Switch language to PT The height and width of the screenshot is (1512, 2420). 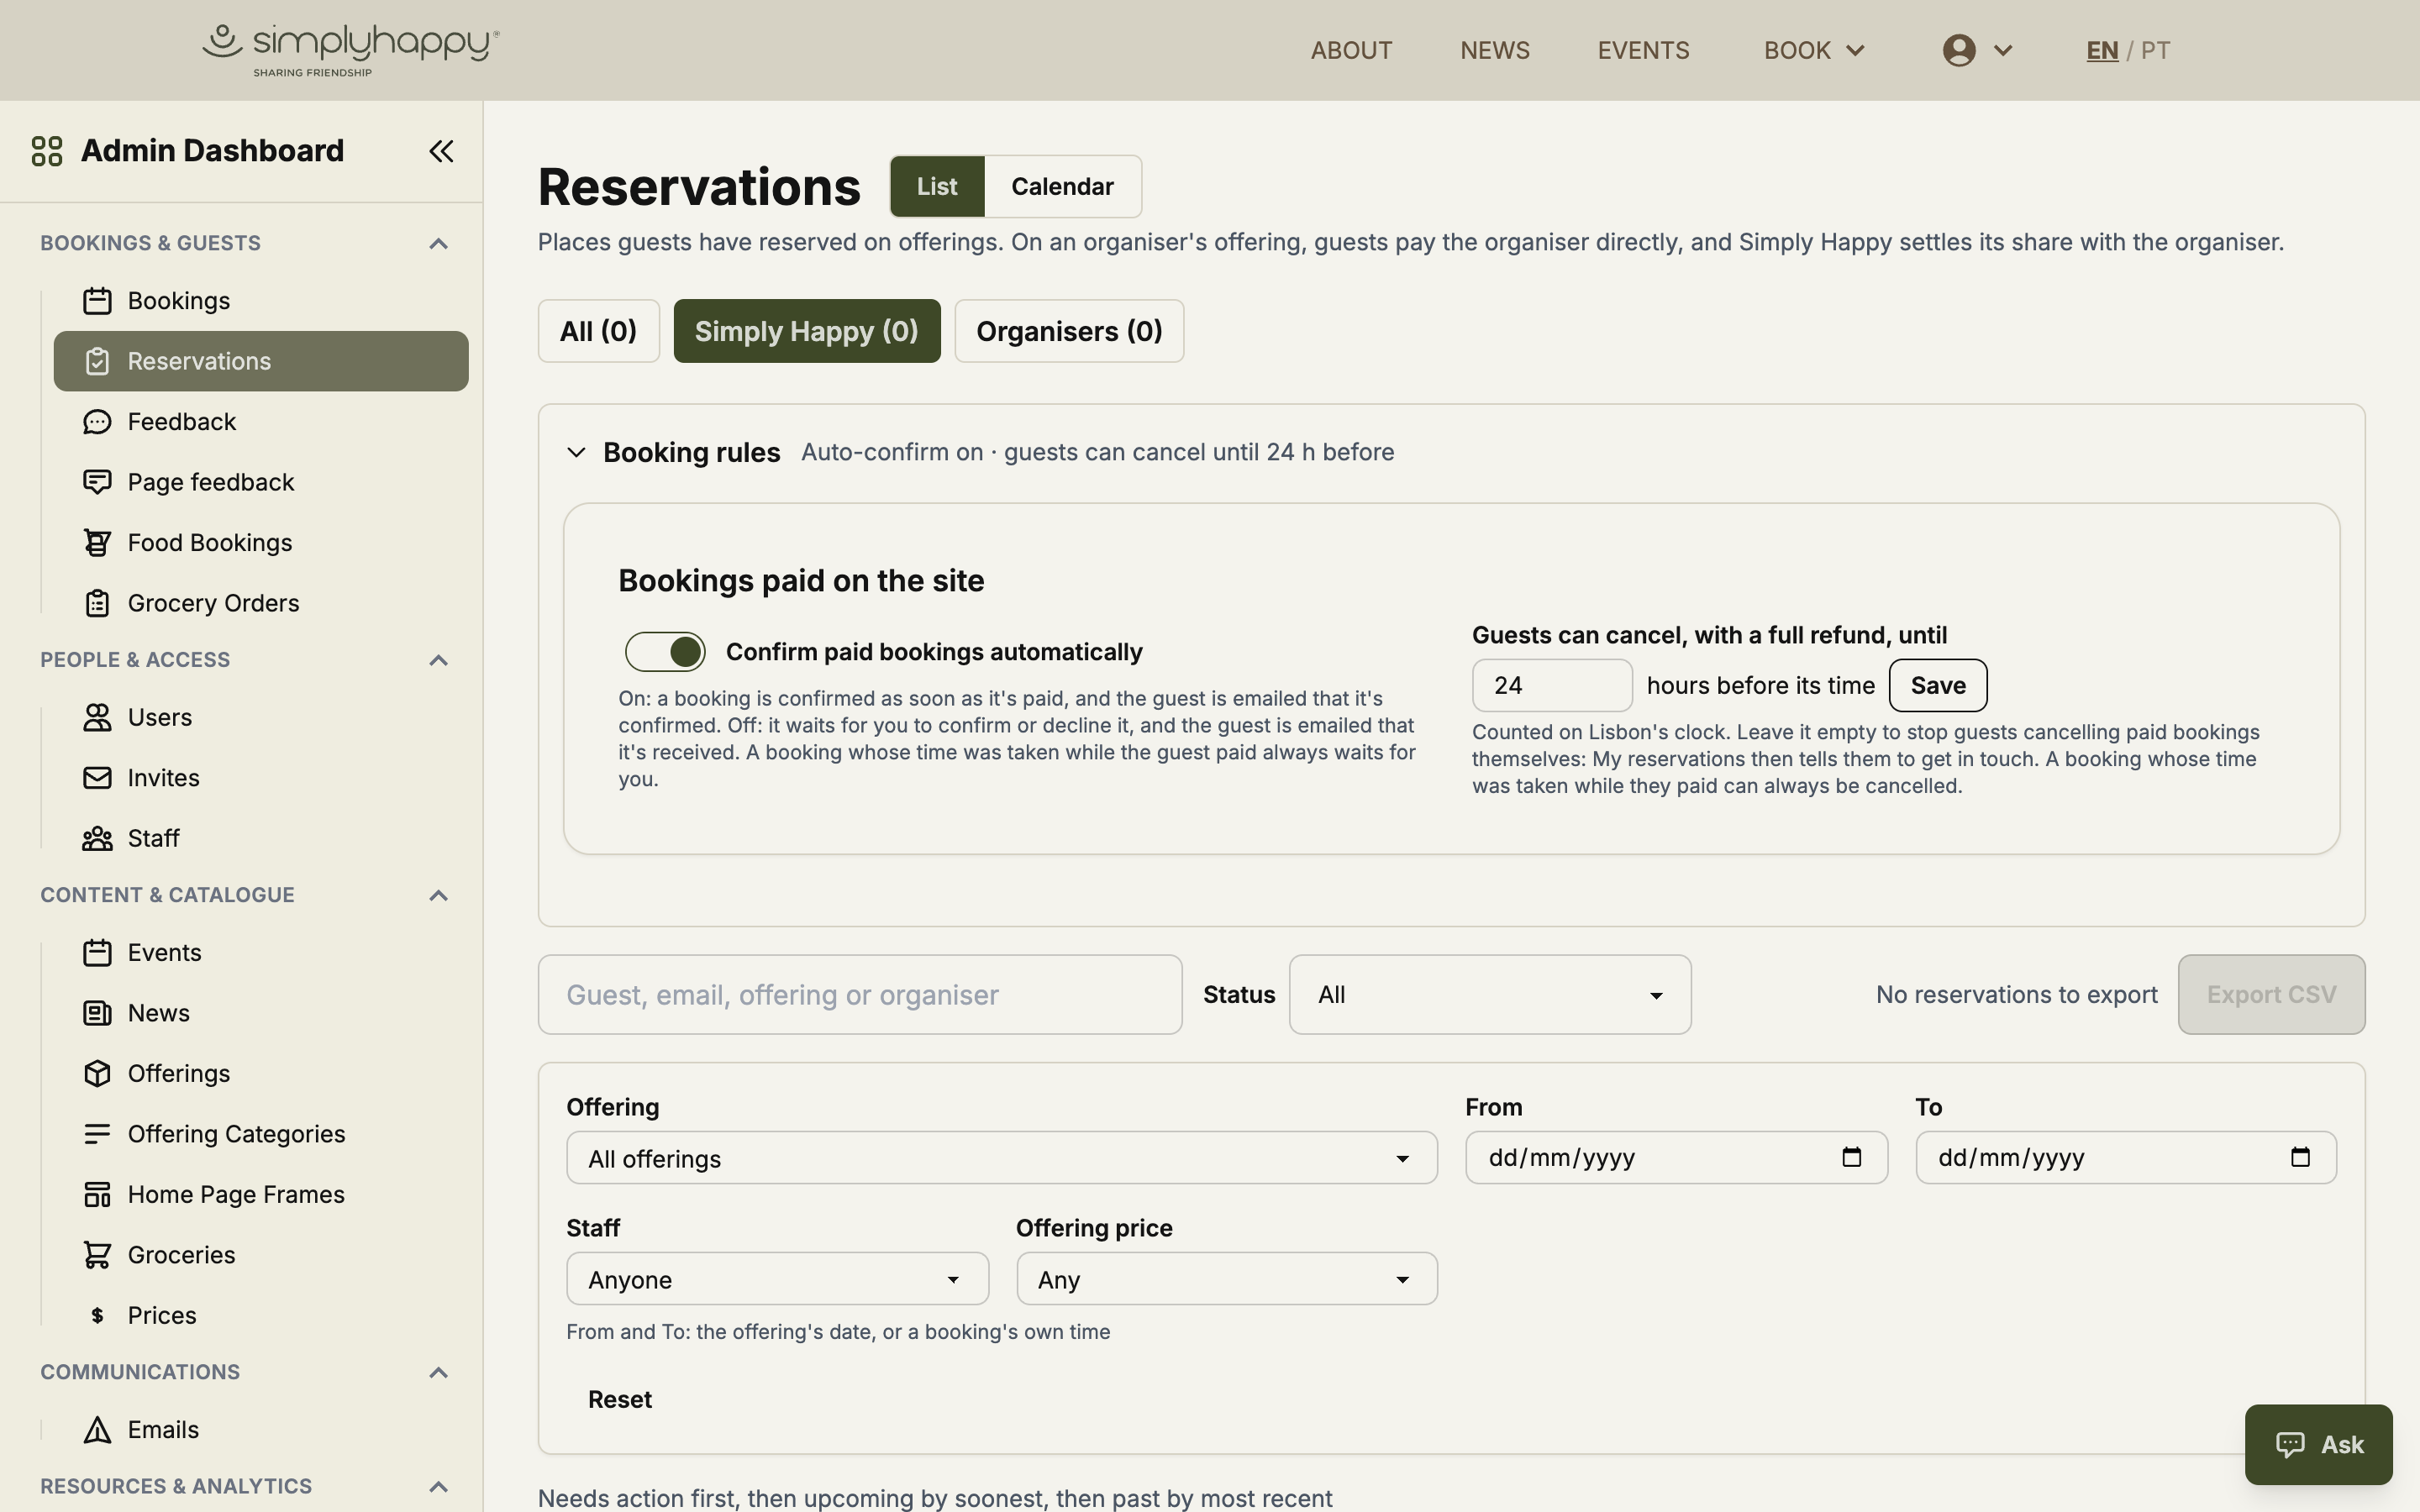point(2156,50)
